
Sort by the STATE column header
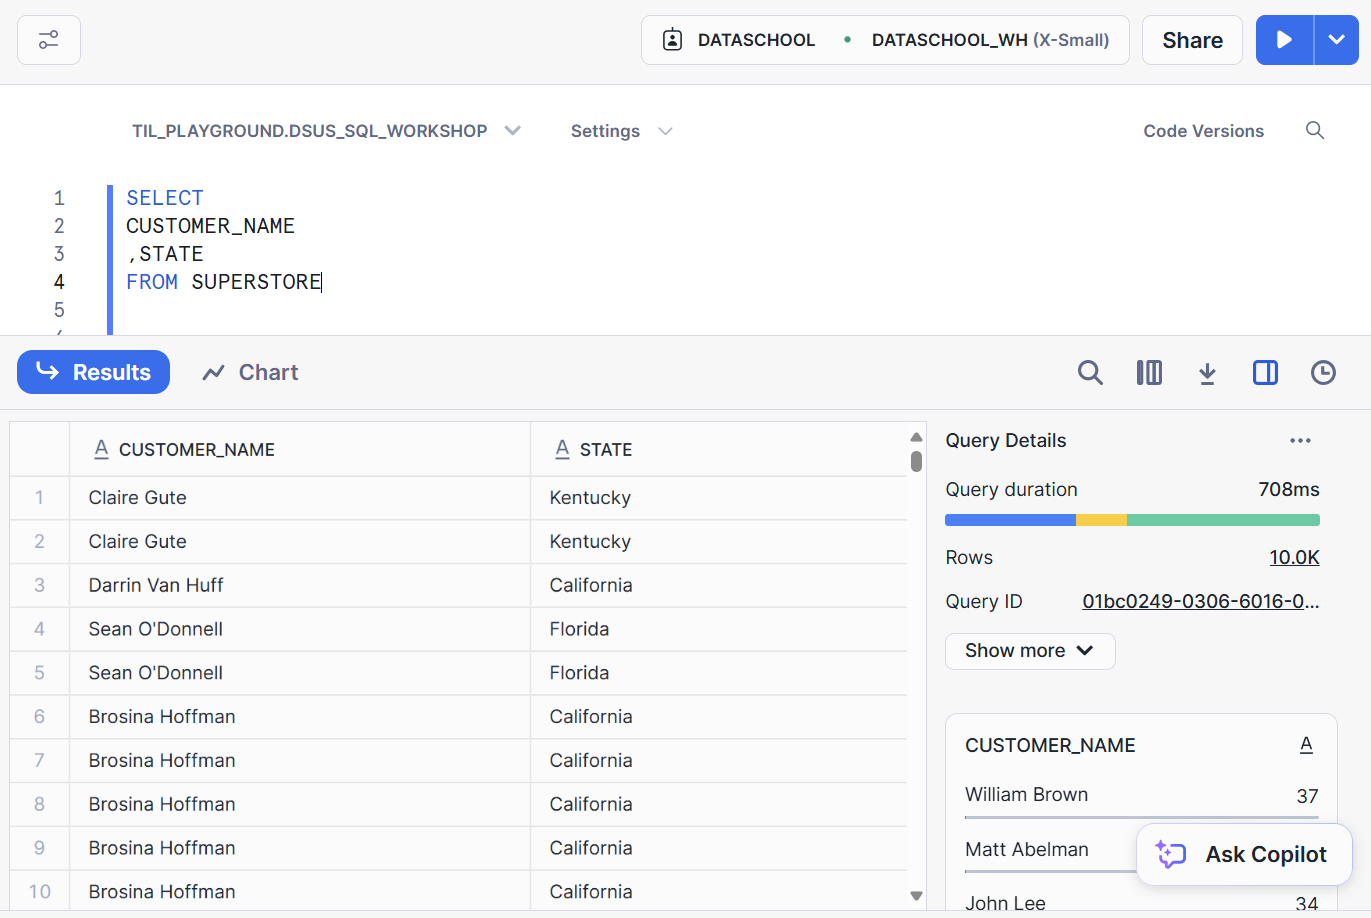(606, 450)
